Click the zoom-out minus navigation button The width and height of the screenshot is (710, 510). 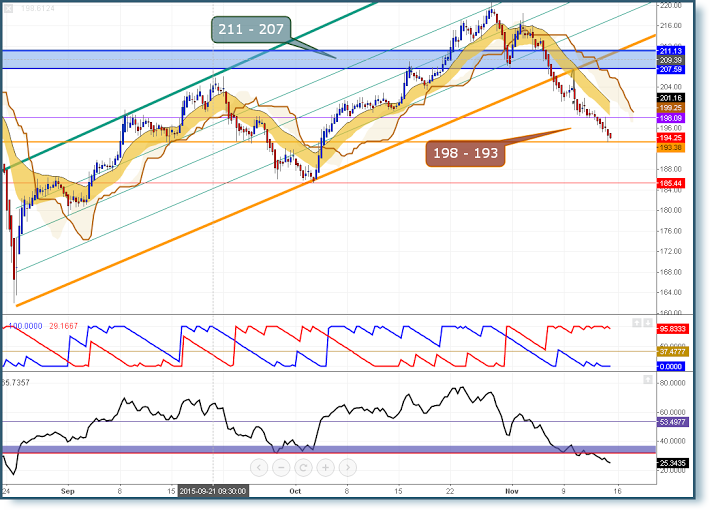click(281, 467)
